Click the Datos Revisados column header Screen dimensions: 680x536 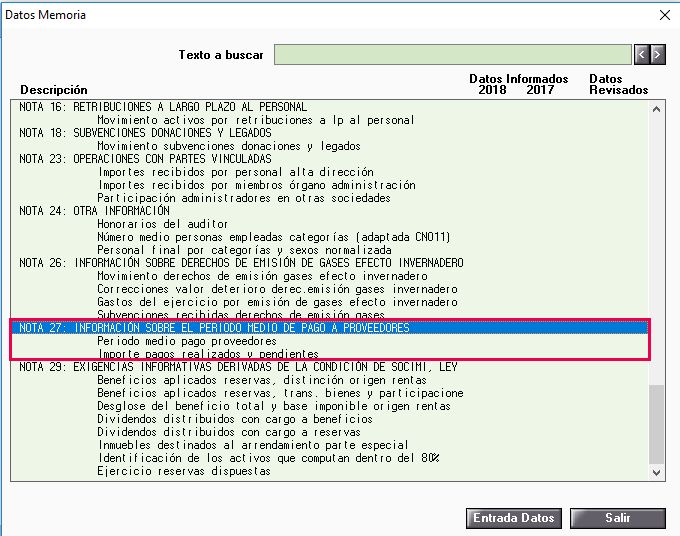[x=619, y=84]
